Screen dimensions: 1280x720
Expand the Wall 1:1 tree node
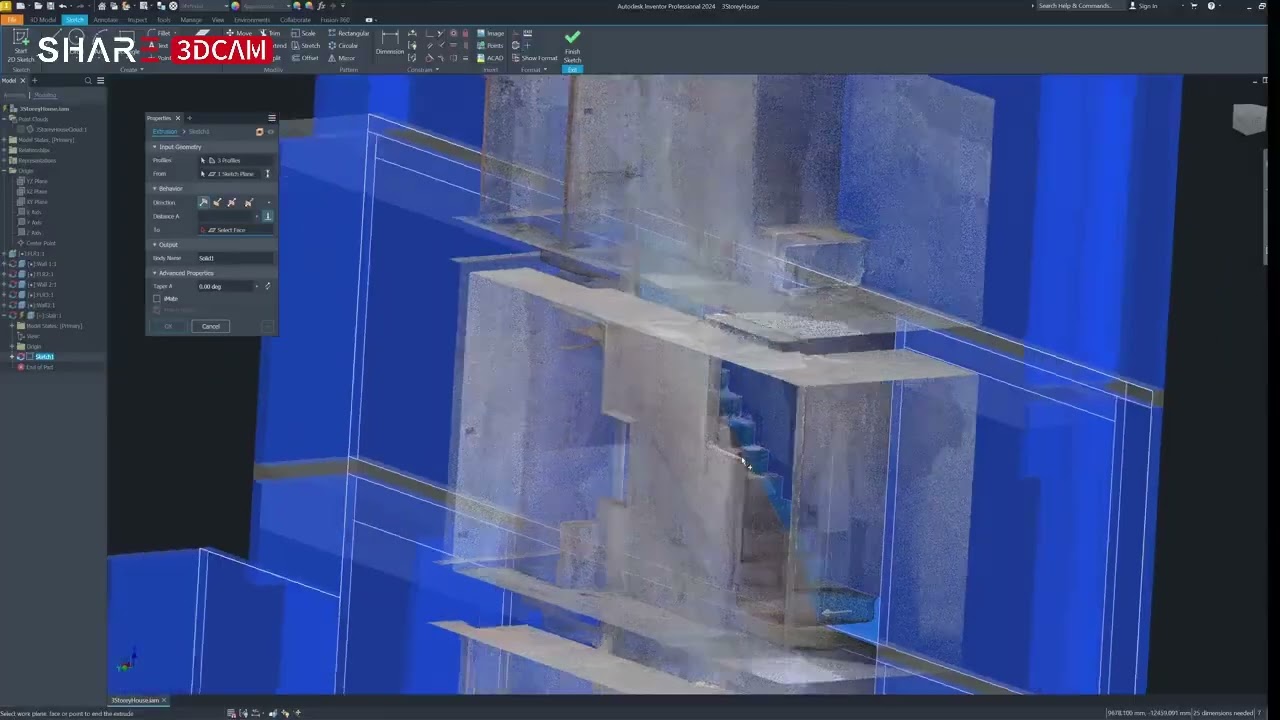5,264
